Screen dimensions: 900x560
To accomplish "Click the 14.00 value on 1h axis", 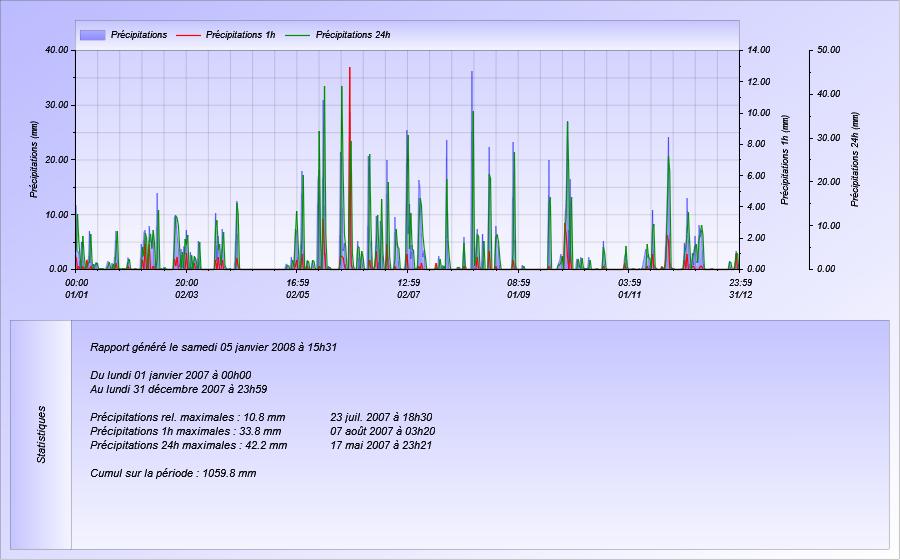I will point(758,50).
